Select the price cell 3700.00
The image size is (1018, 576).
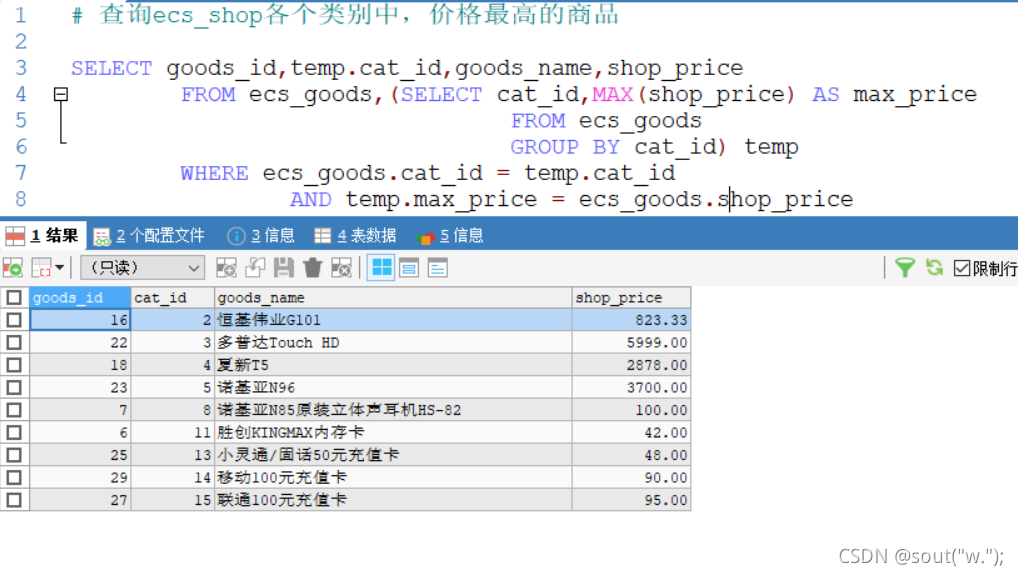point(631,388)
